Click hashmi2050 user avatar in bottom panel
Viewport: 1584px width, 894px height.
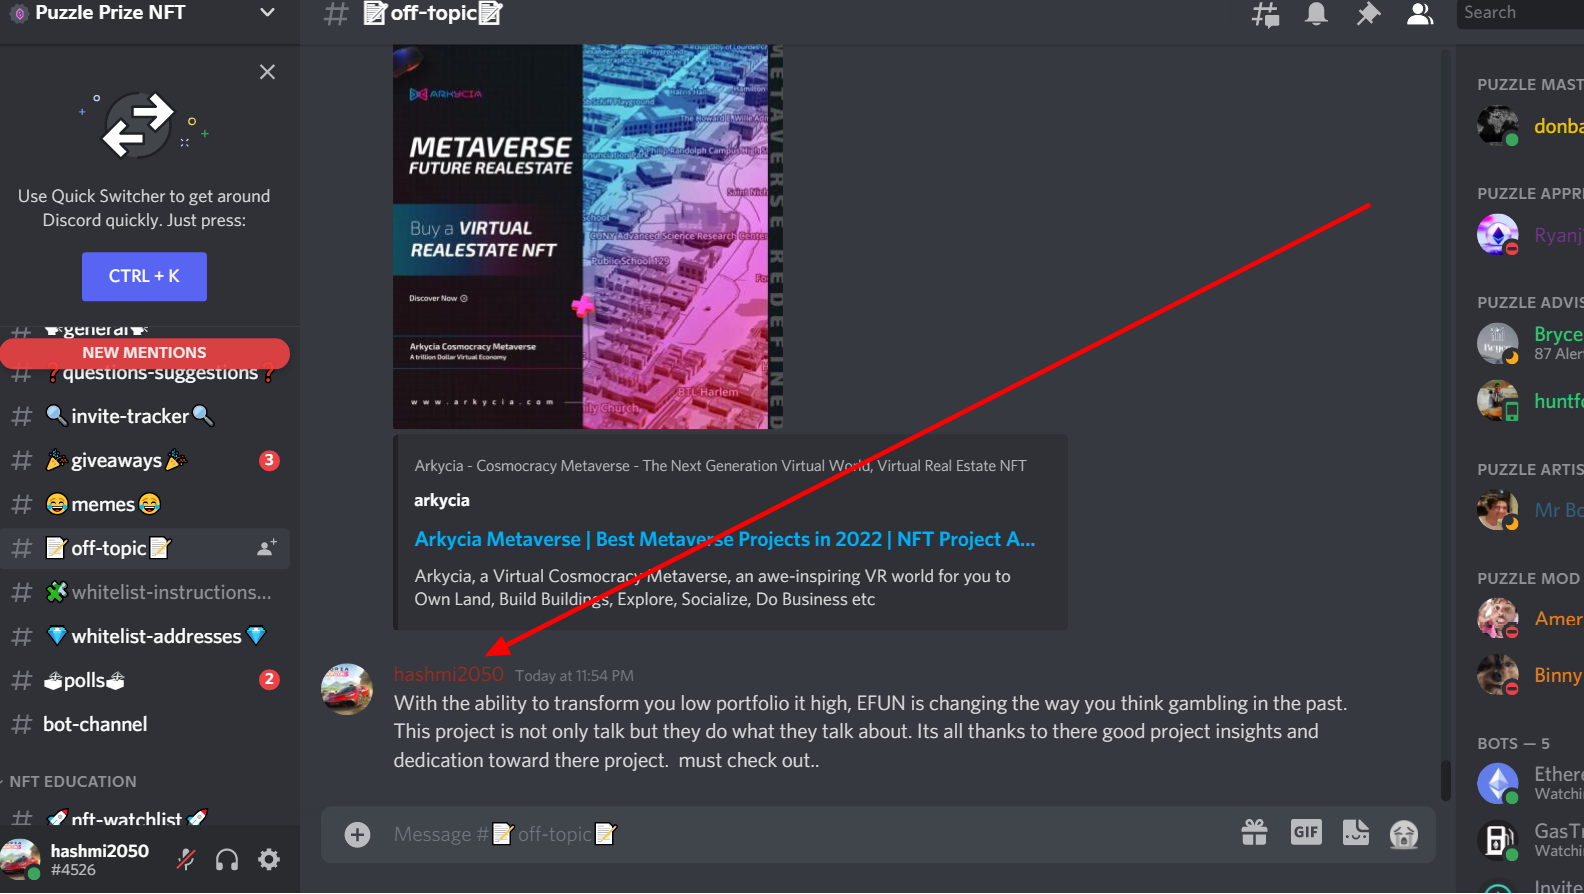[20, 859]
